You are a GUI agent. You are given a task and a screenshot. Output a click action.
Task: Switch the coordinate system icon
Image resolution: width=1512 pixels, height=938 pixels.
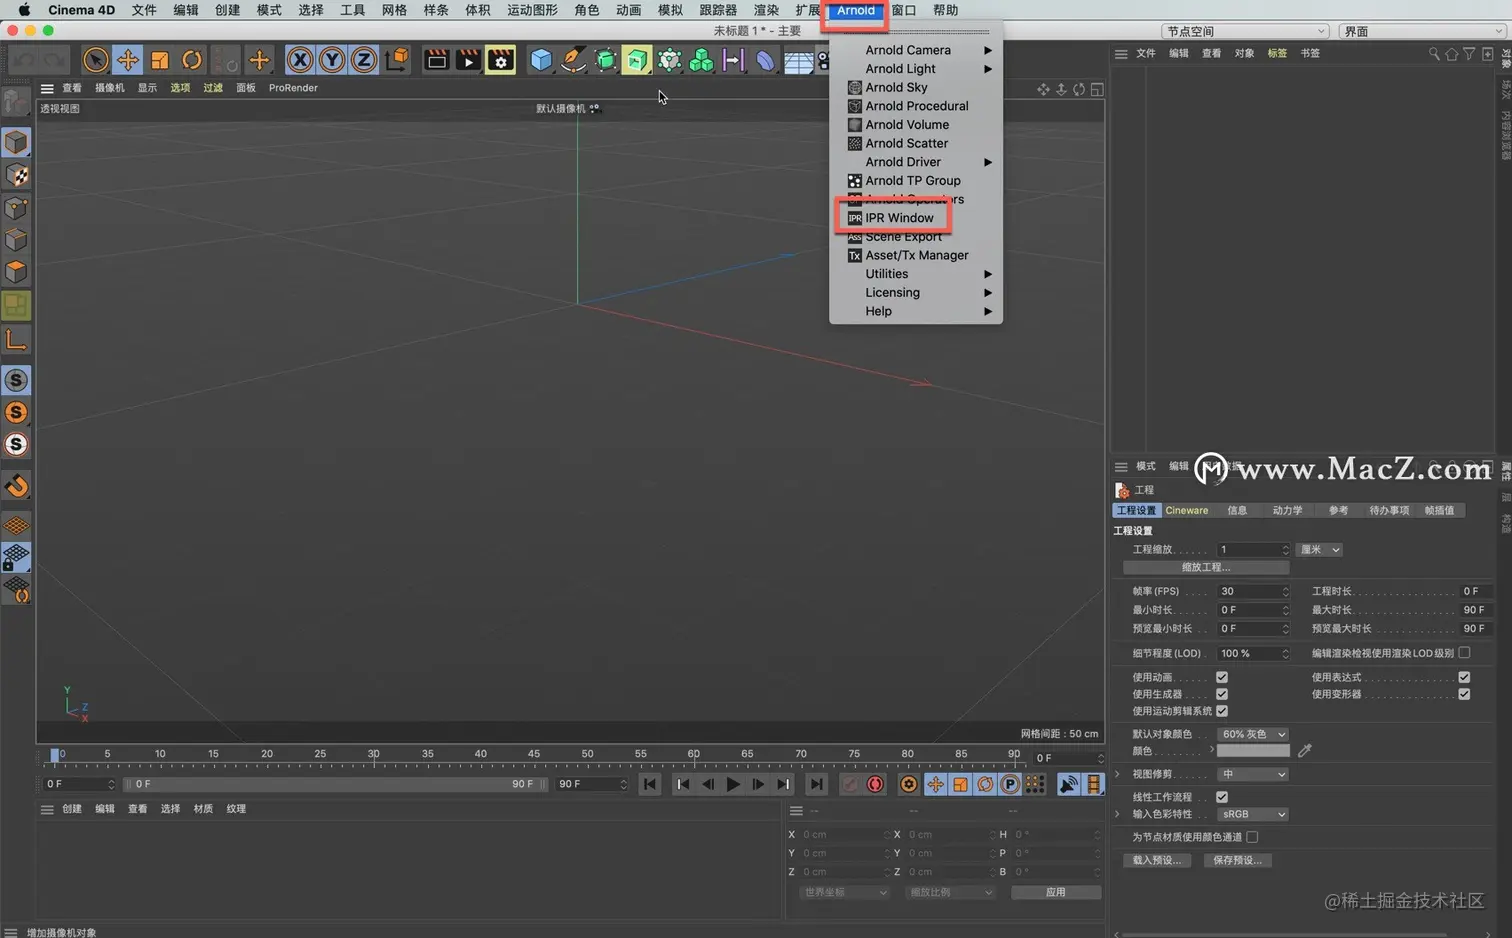tap(396, 60)
